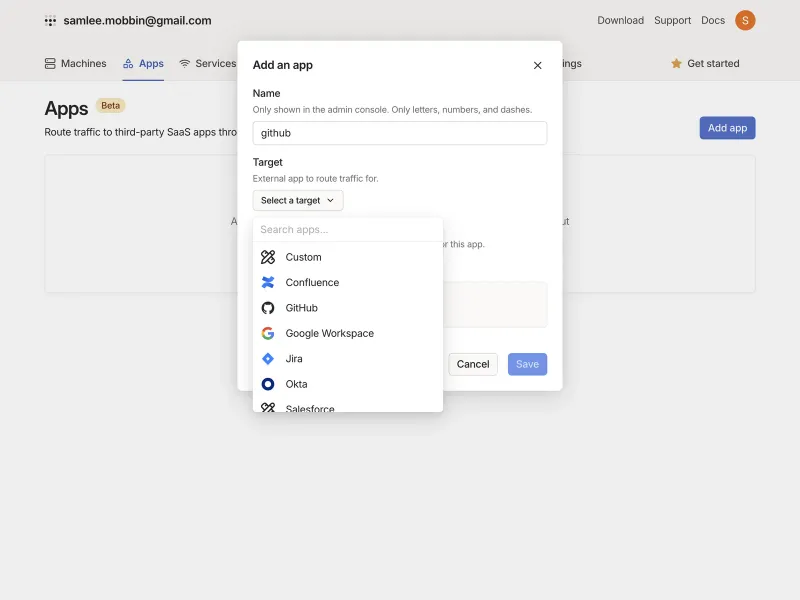Image resolution: width=800 pixels, height=600 pixels.
Task: Choose Custom from the target list
Action: click(348, 257)
